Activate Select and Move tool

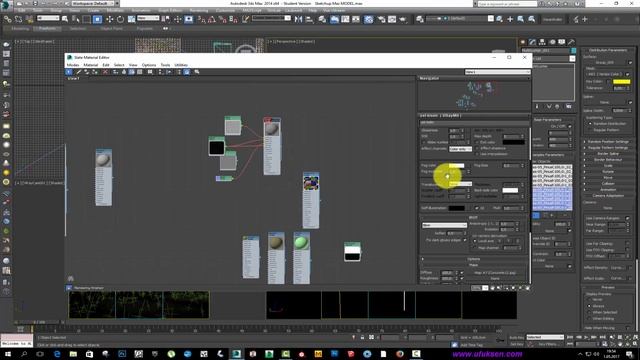coord(109,19)
